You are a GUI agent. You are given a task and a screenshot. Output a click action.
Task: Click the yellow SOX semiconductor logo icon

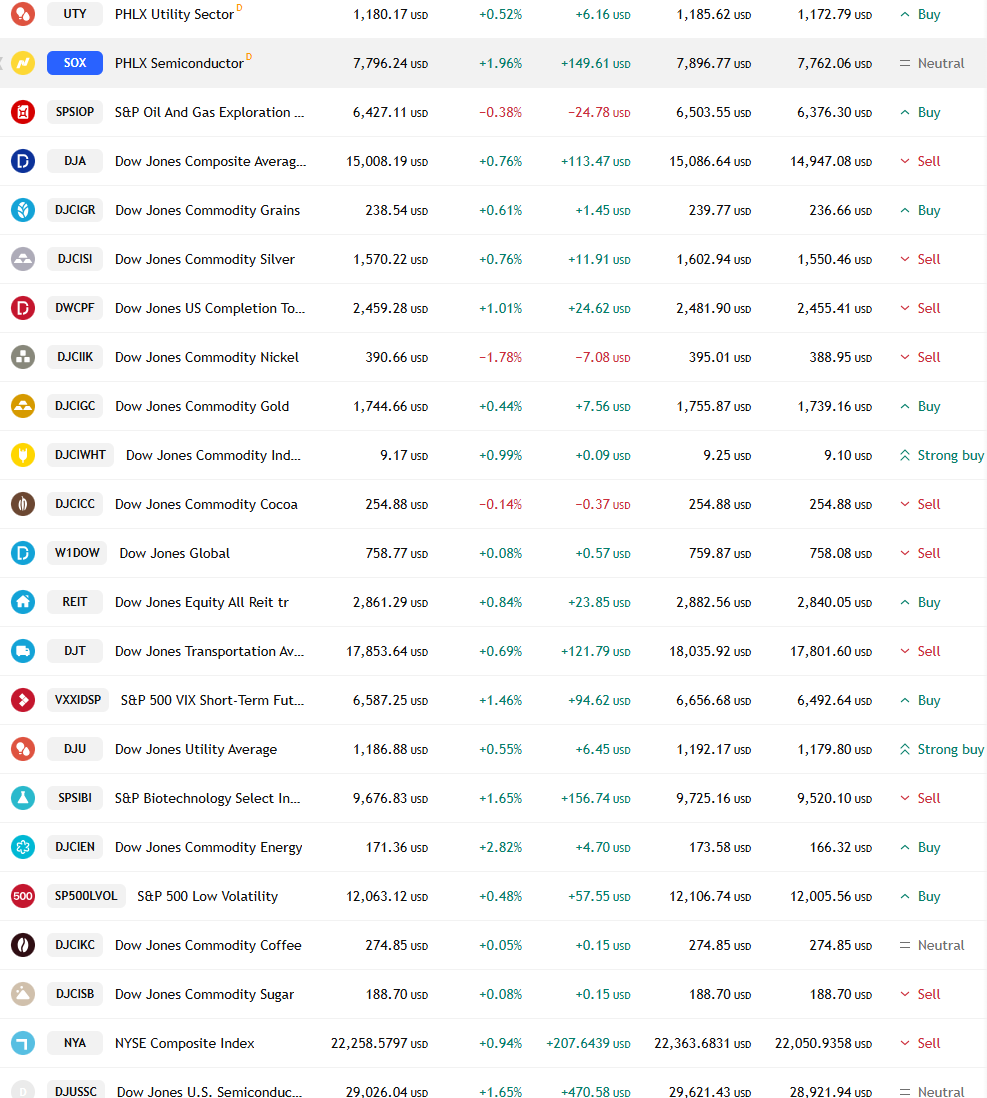tap(22, 63)
